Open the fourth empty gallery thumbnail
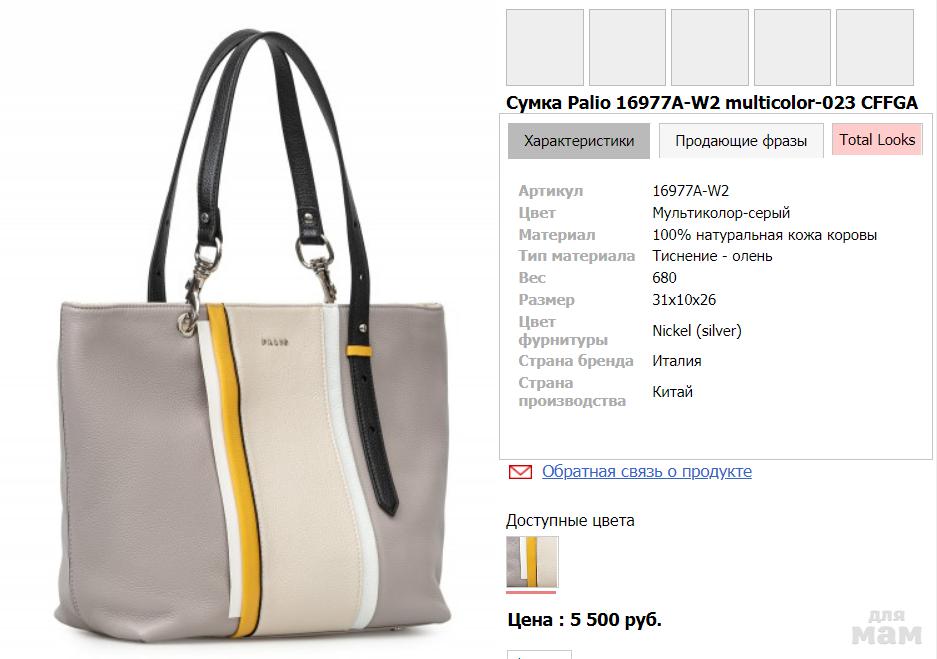The image size is (937, 659). (x=792, y=47)
